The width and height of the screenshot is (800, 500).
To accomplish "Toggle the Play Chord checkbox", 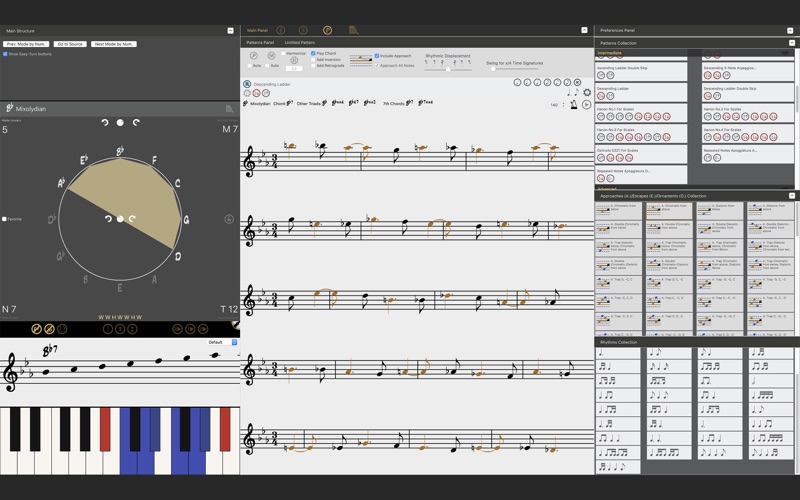I will point(313,53).
